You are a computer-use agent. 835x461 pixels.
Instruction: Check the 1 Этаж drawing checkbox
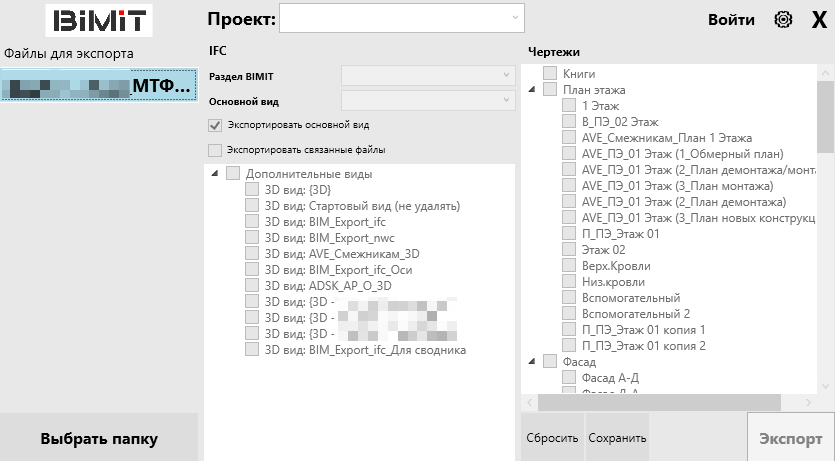click(x=569, y=106)
